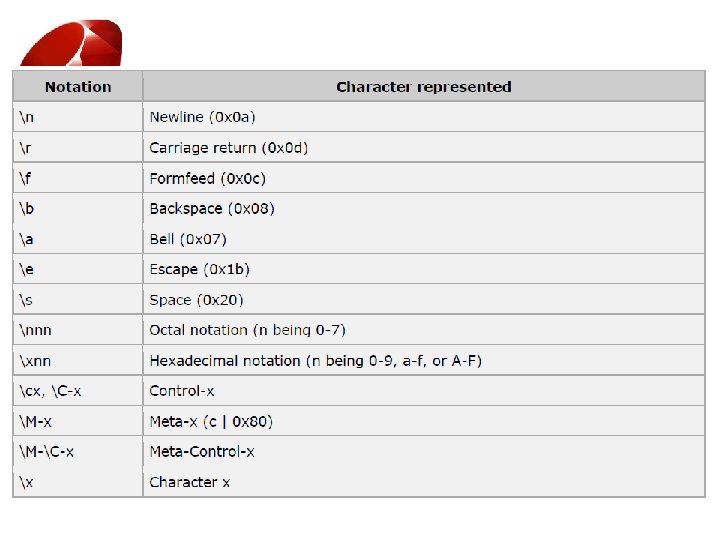Select the Space (0x20) cell
This screenshot has width=720, height=540.
click(423, 299)
